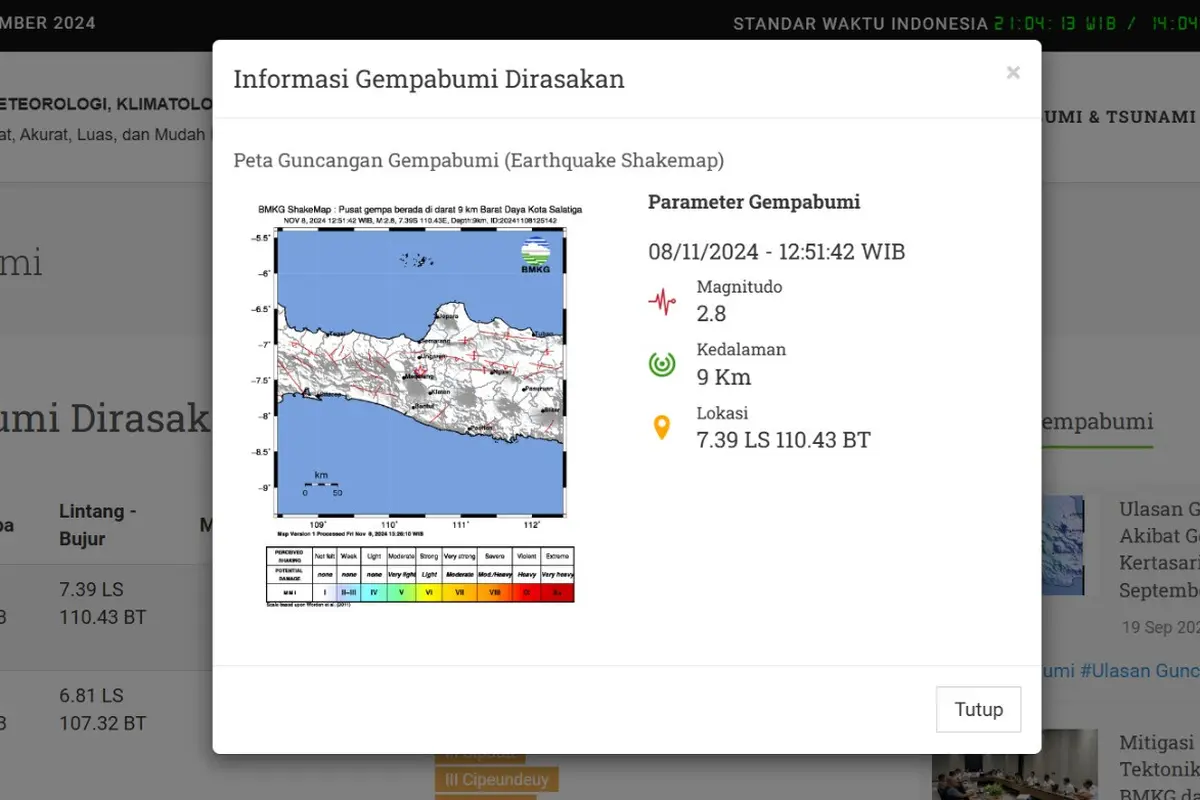Click the Lokasi label
Screen dimensions: 1200x800
pos(722,413)
